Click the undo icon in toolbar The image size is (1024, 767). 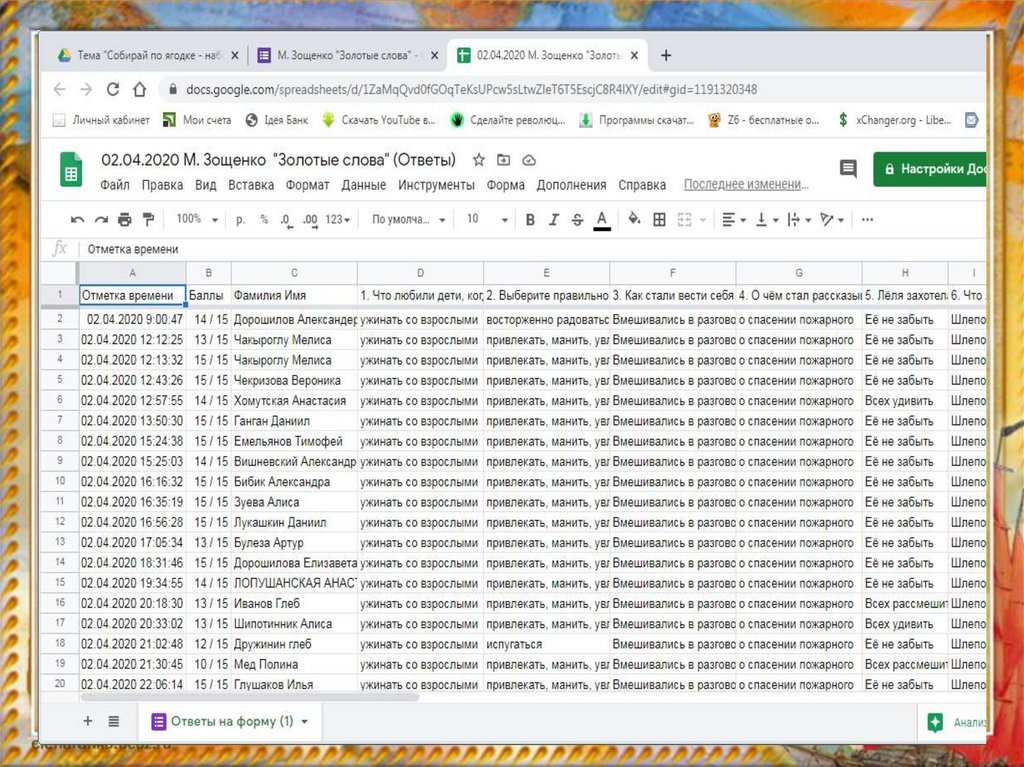point(77,220)
